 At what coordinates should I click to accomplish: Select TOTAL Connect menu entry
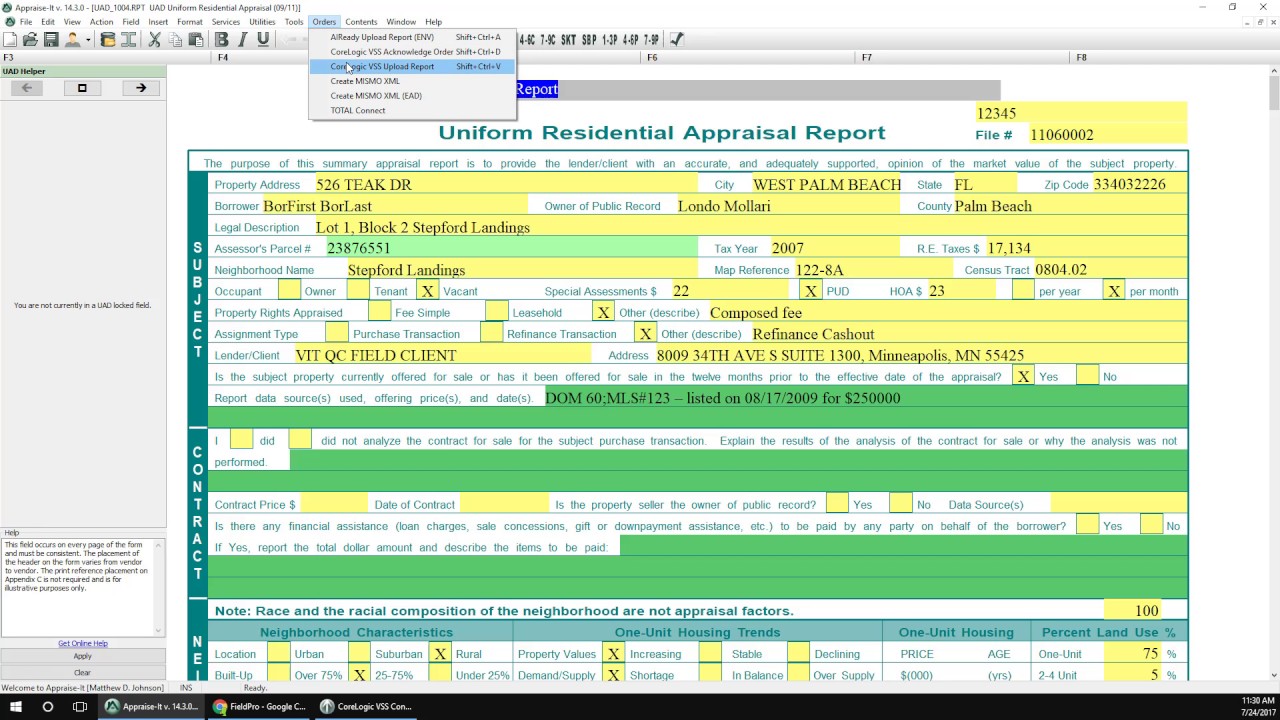(412, 110)
